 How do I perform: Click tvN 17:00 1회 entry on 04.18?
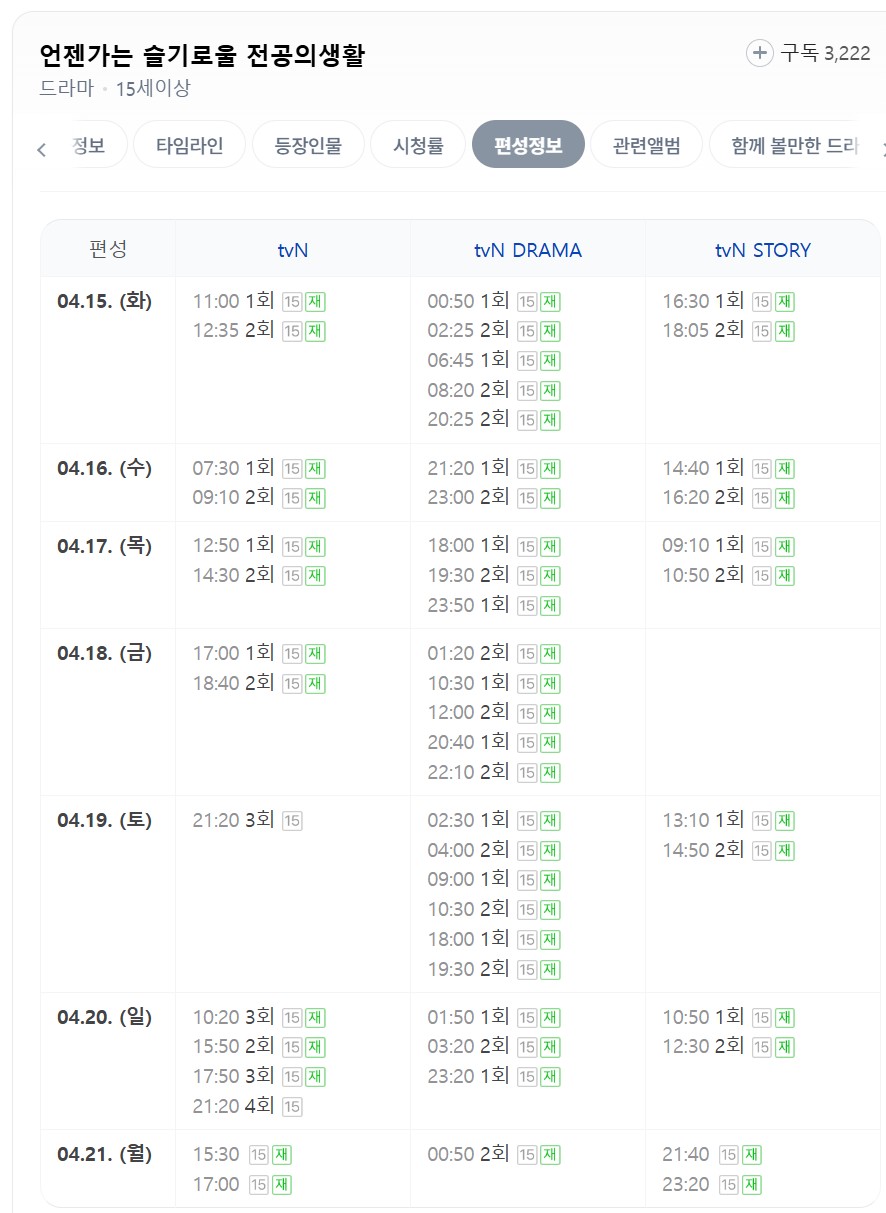pos(260,653)
